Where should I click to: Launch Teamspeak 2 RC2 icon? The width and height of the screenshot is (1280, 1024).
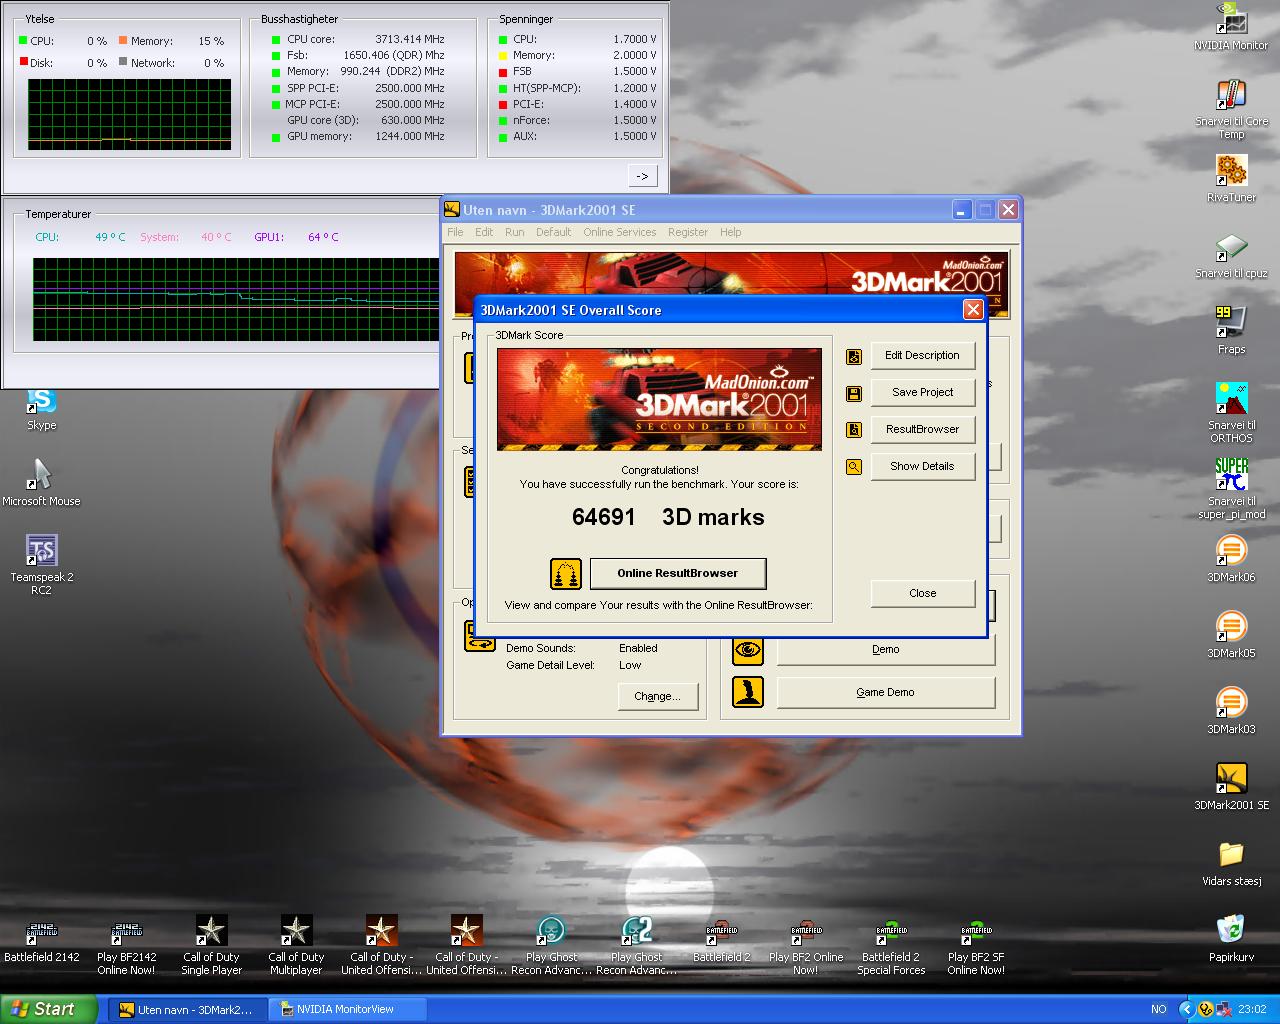pos(41,552)
